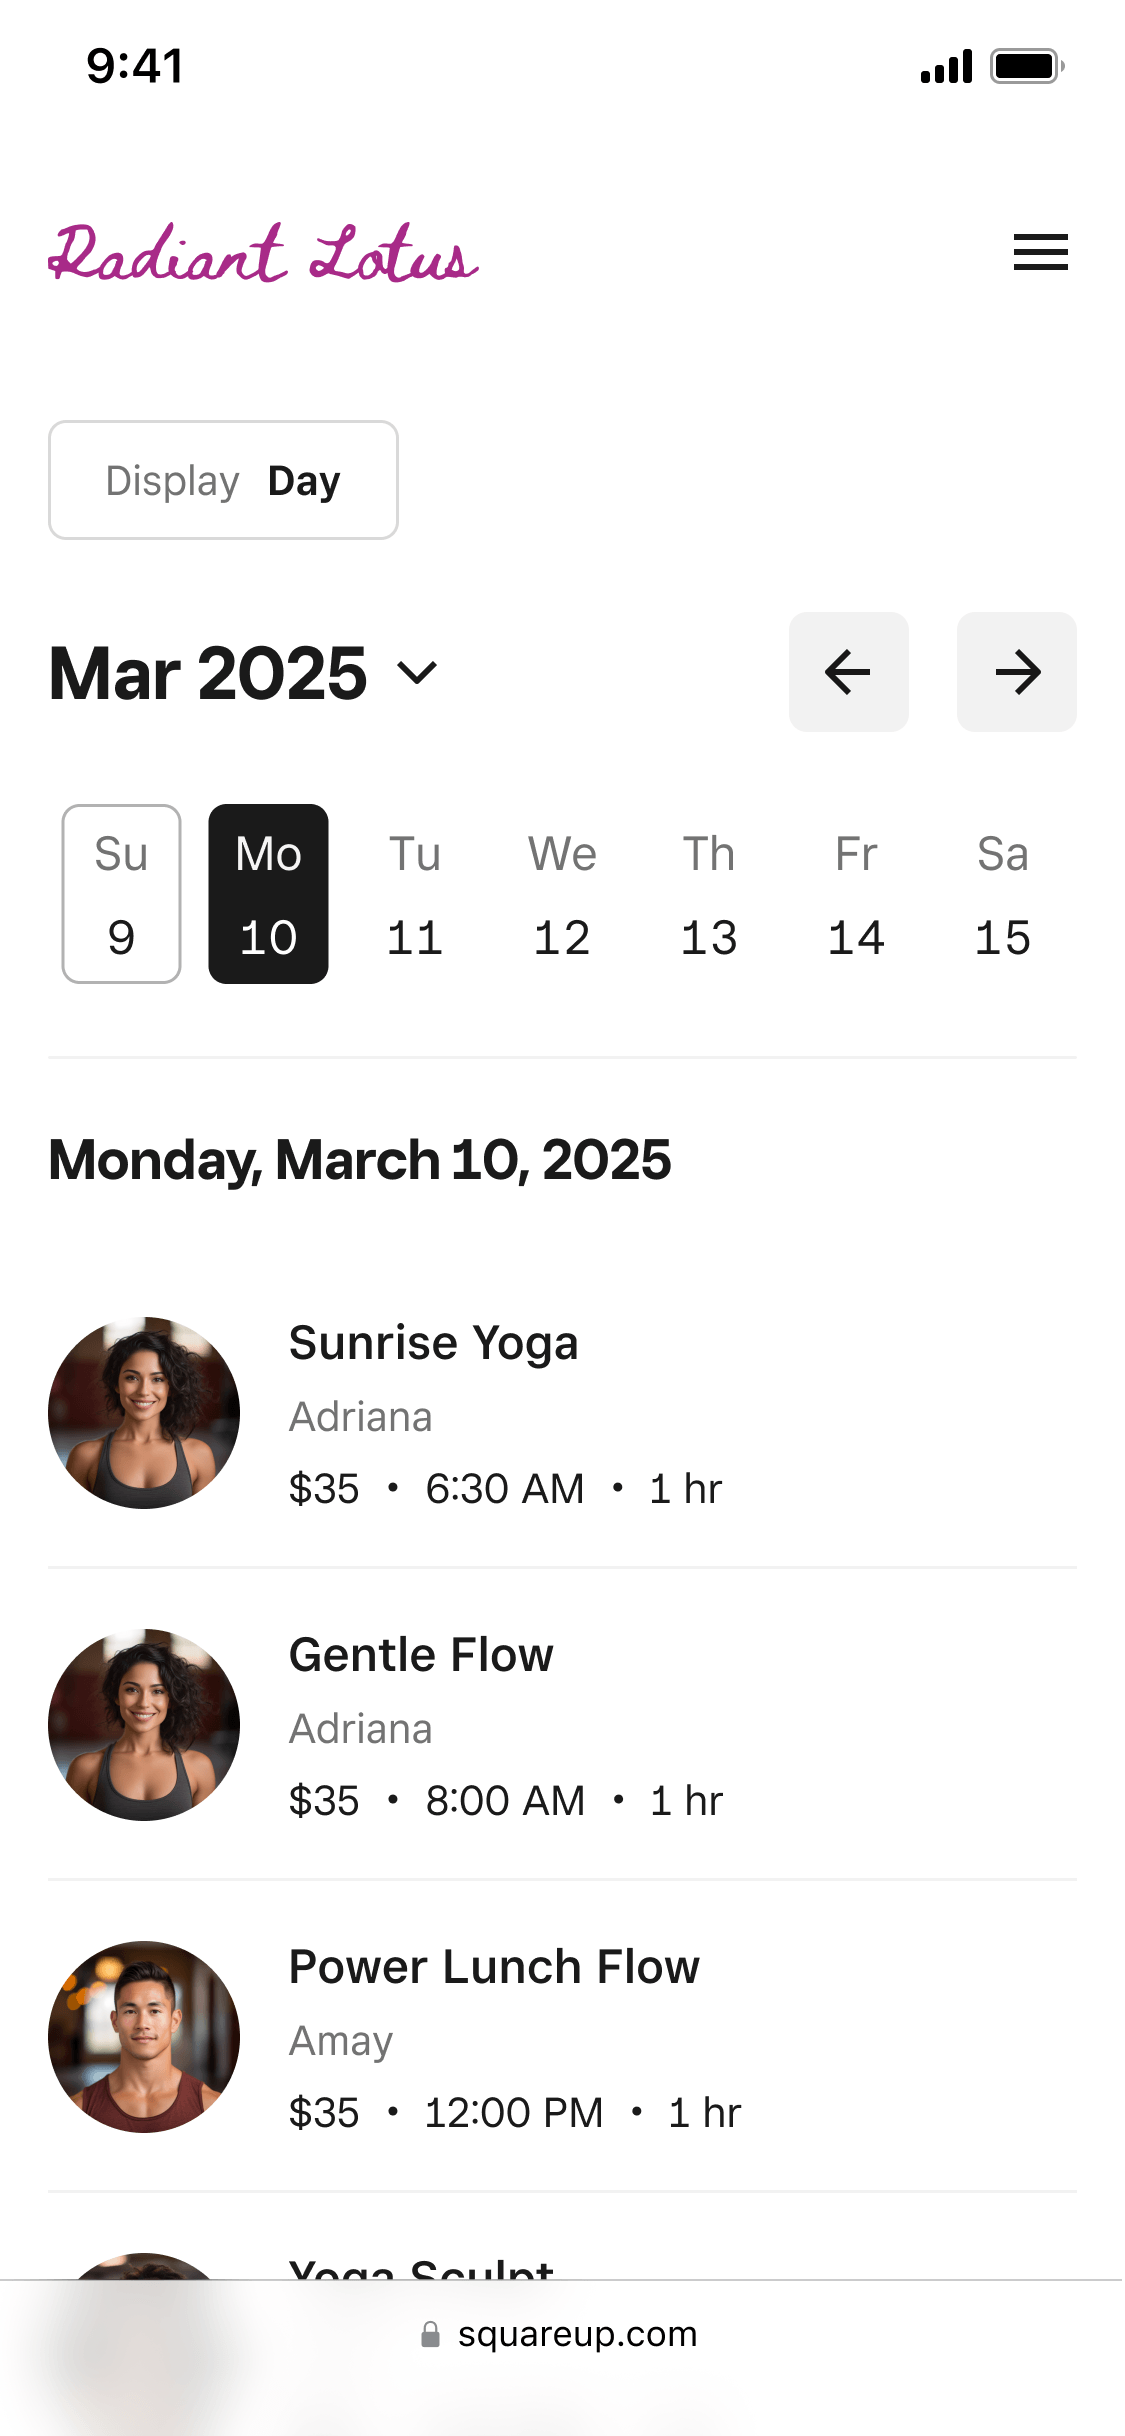The width and height of the screenshot is (1125, 2436).
Task: Switch to Wednesday 12
Action: (x=562, y=894)
